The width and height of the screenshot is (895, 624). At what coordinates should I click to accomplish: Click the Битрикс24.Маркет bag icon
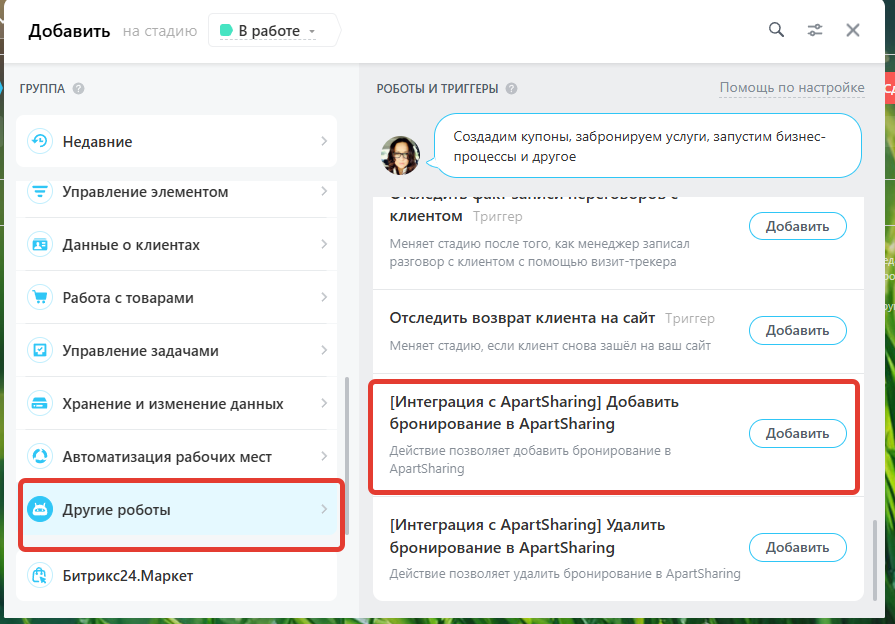40,575
